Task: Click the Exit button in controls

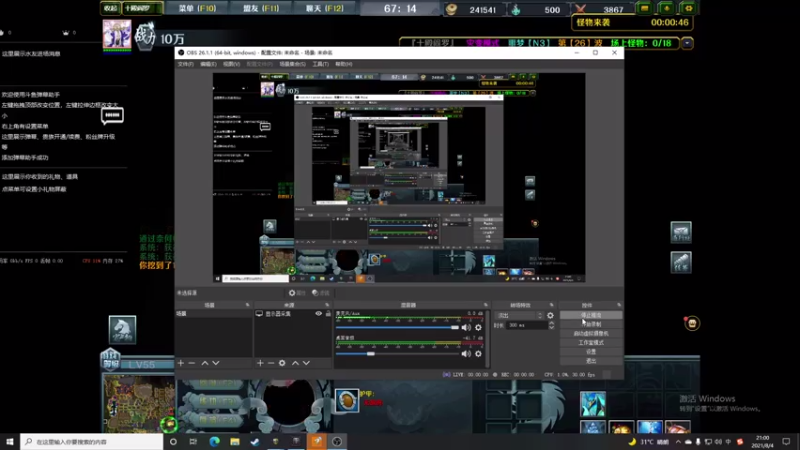Action: [x=591, y=361]
